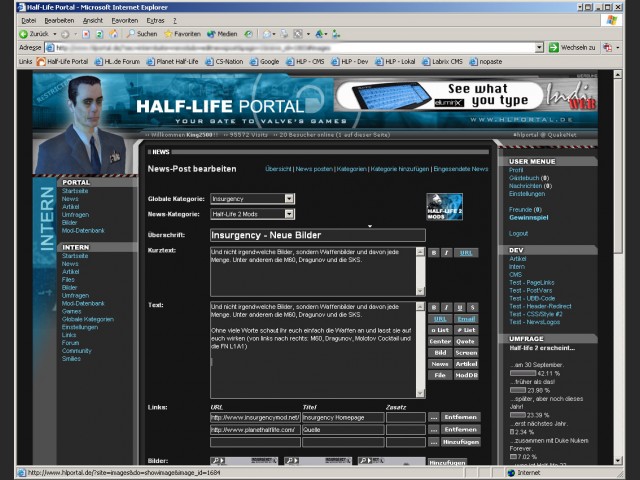Open the Datei menu
Screen dimensions: 640x480
click(x=29, y=20)
